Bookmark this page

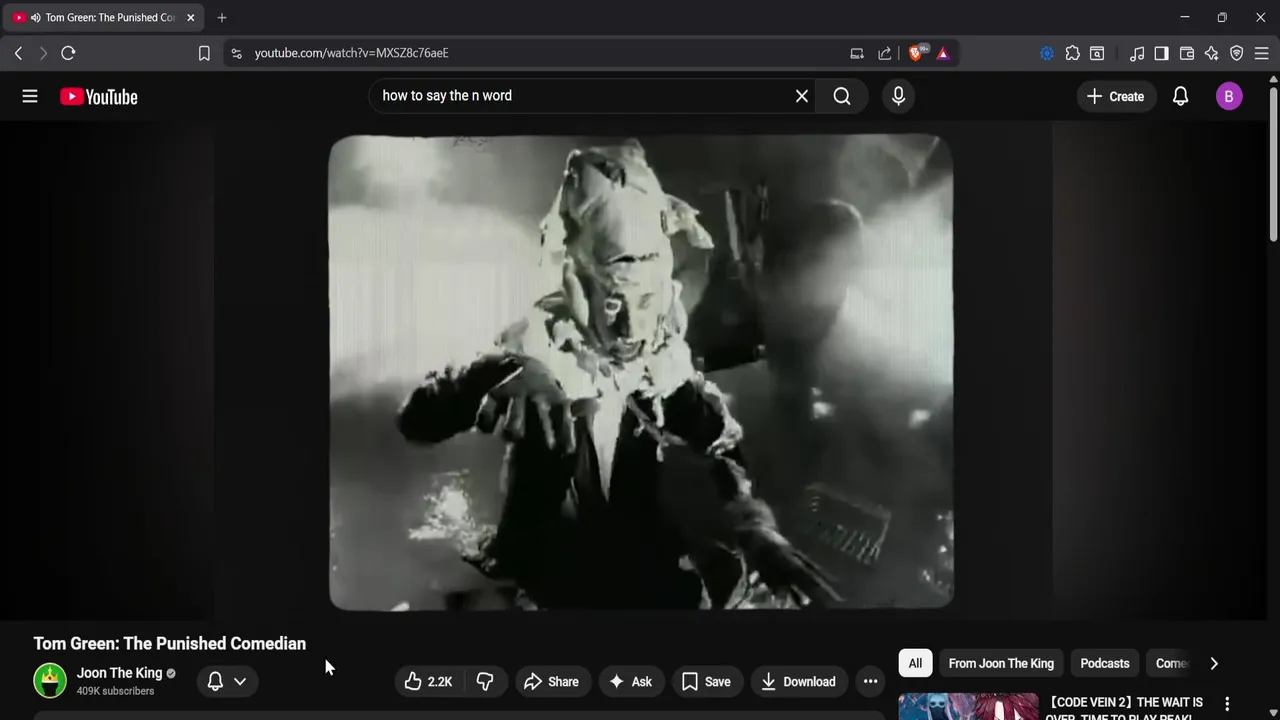(x=204, y=53)
